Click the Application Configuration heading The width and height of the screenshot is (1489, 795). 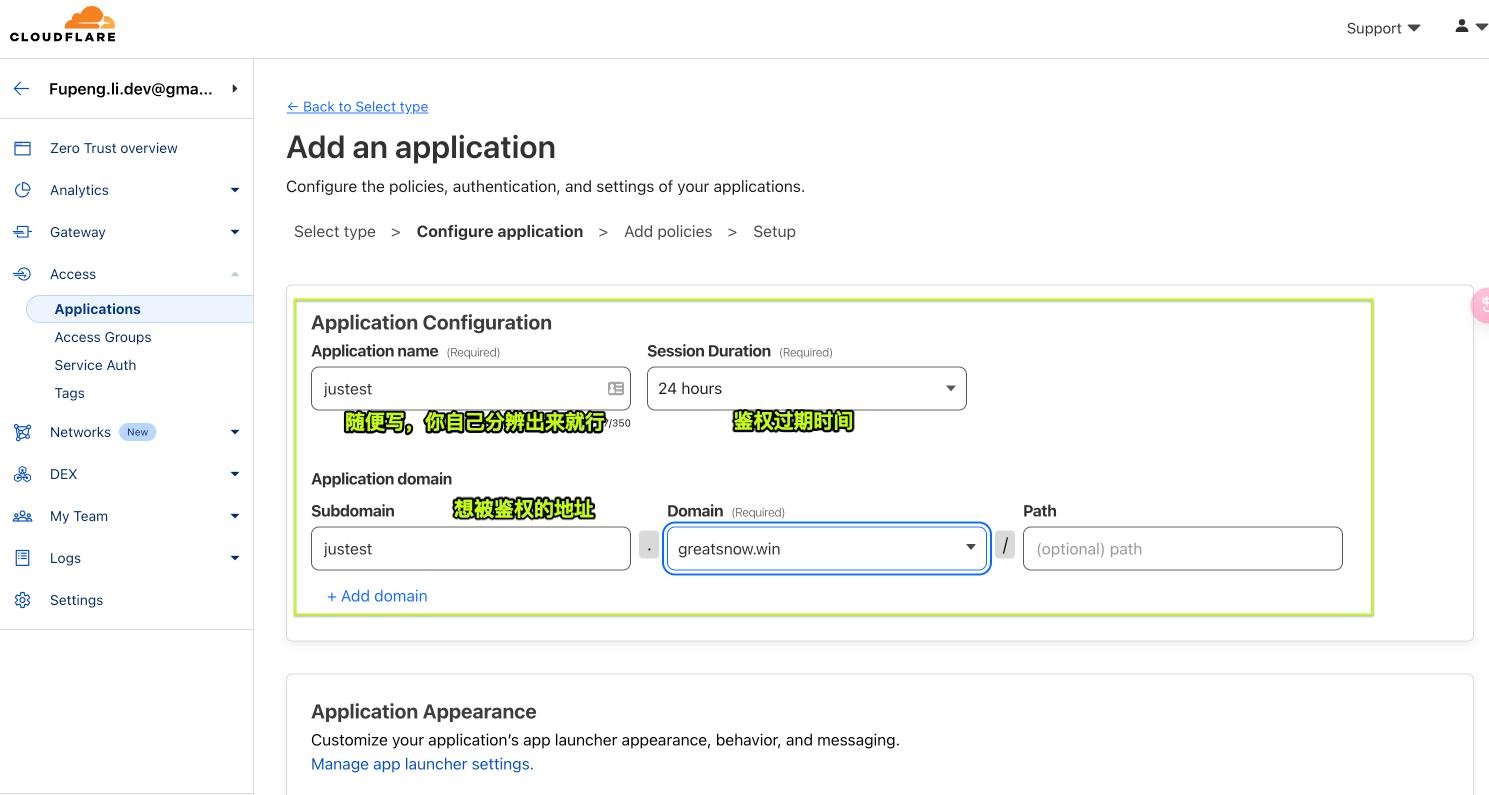tap(431, 323)
